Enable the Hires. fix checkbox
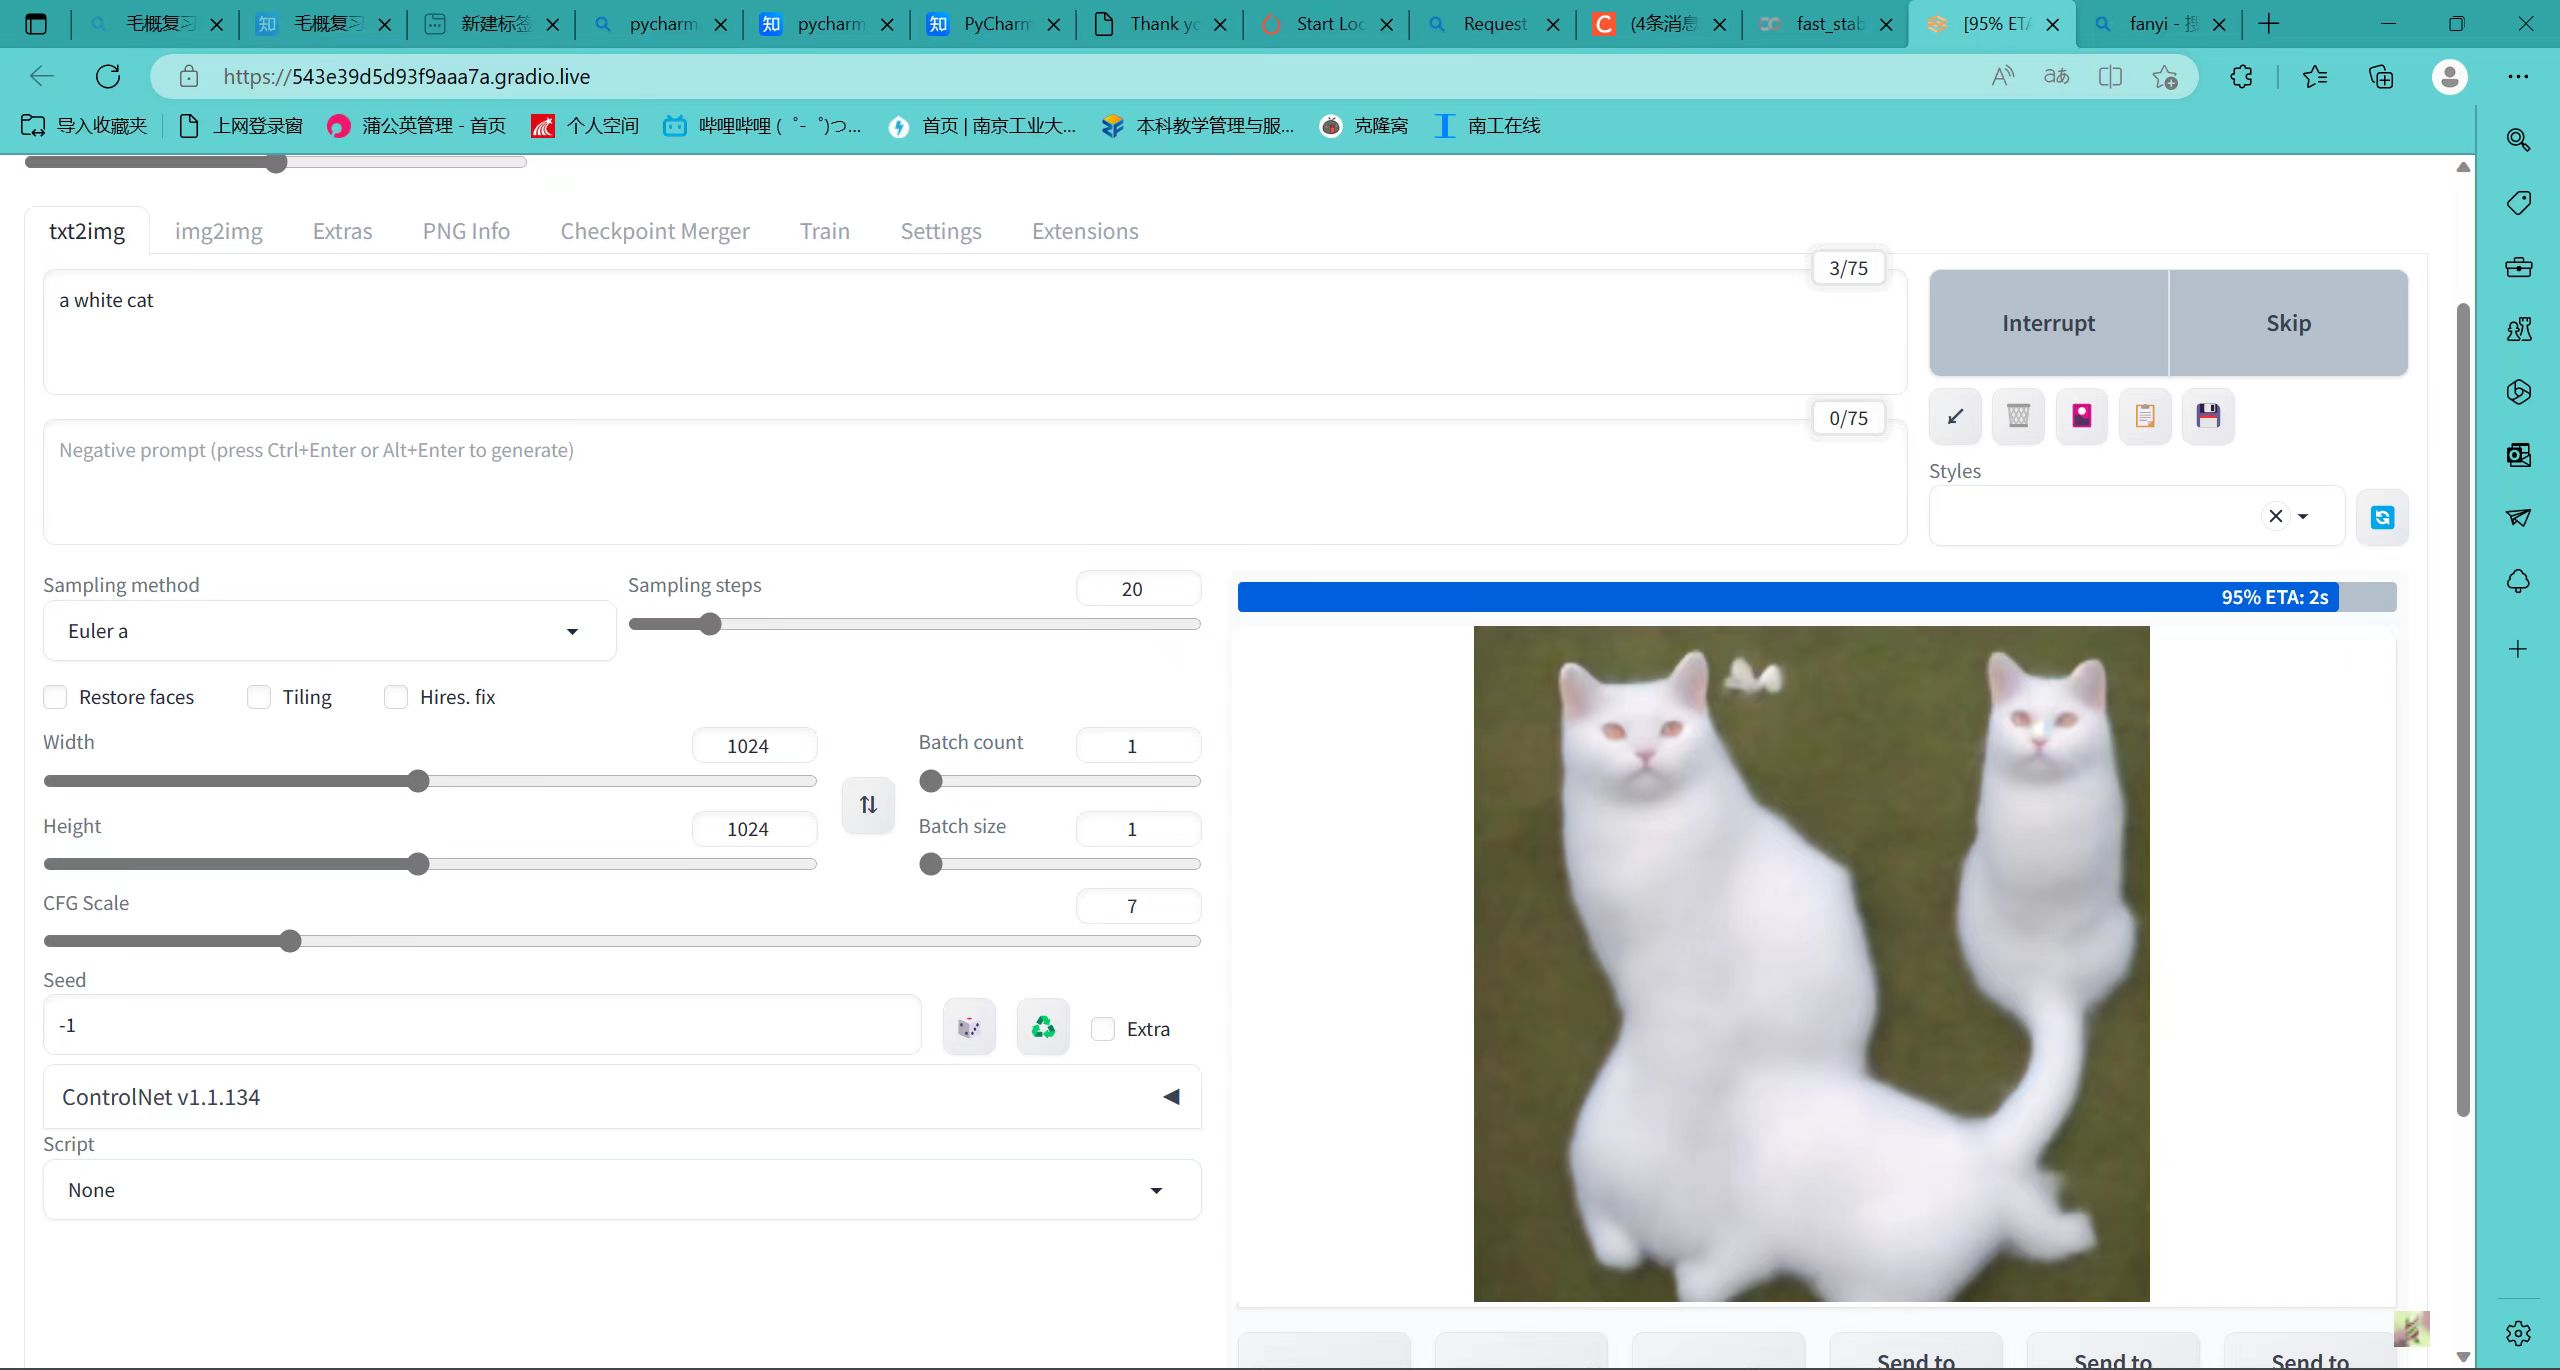This screenshot has width=2560, height=1370. pyautogui.click(x=396, y=697)
